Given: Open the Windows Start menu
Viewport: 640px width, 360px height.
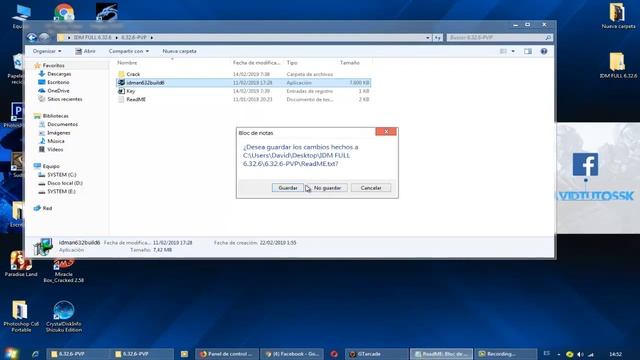Looking at the screenshot, I should pos(11,353).
